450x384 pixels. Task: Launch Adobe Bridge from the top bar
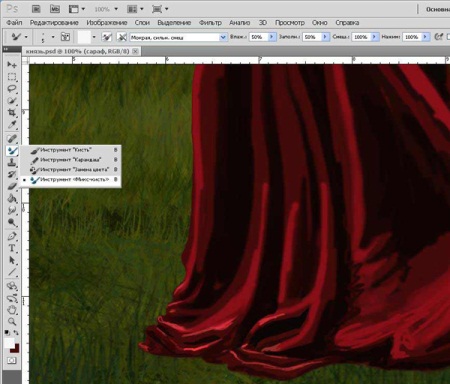pos(36,9)
